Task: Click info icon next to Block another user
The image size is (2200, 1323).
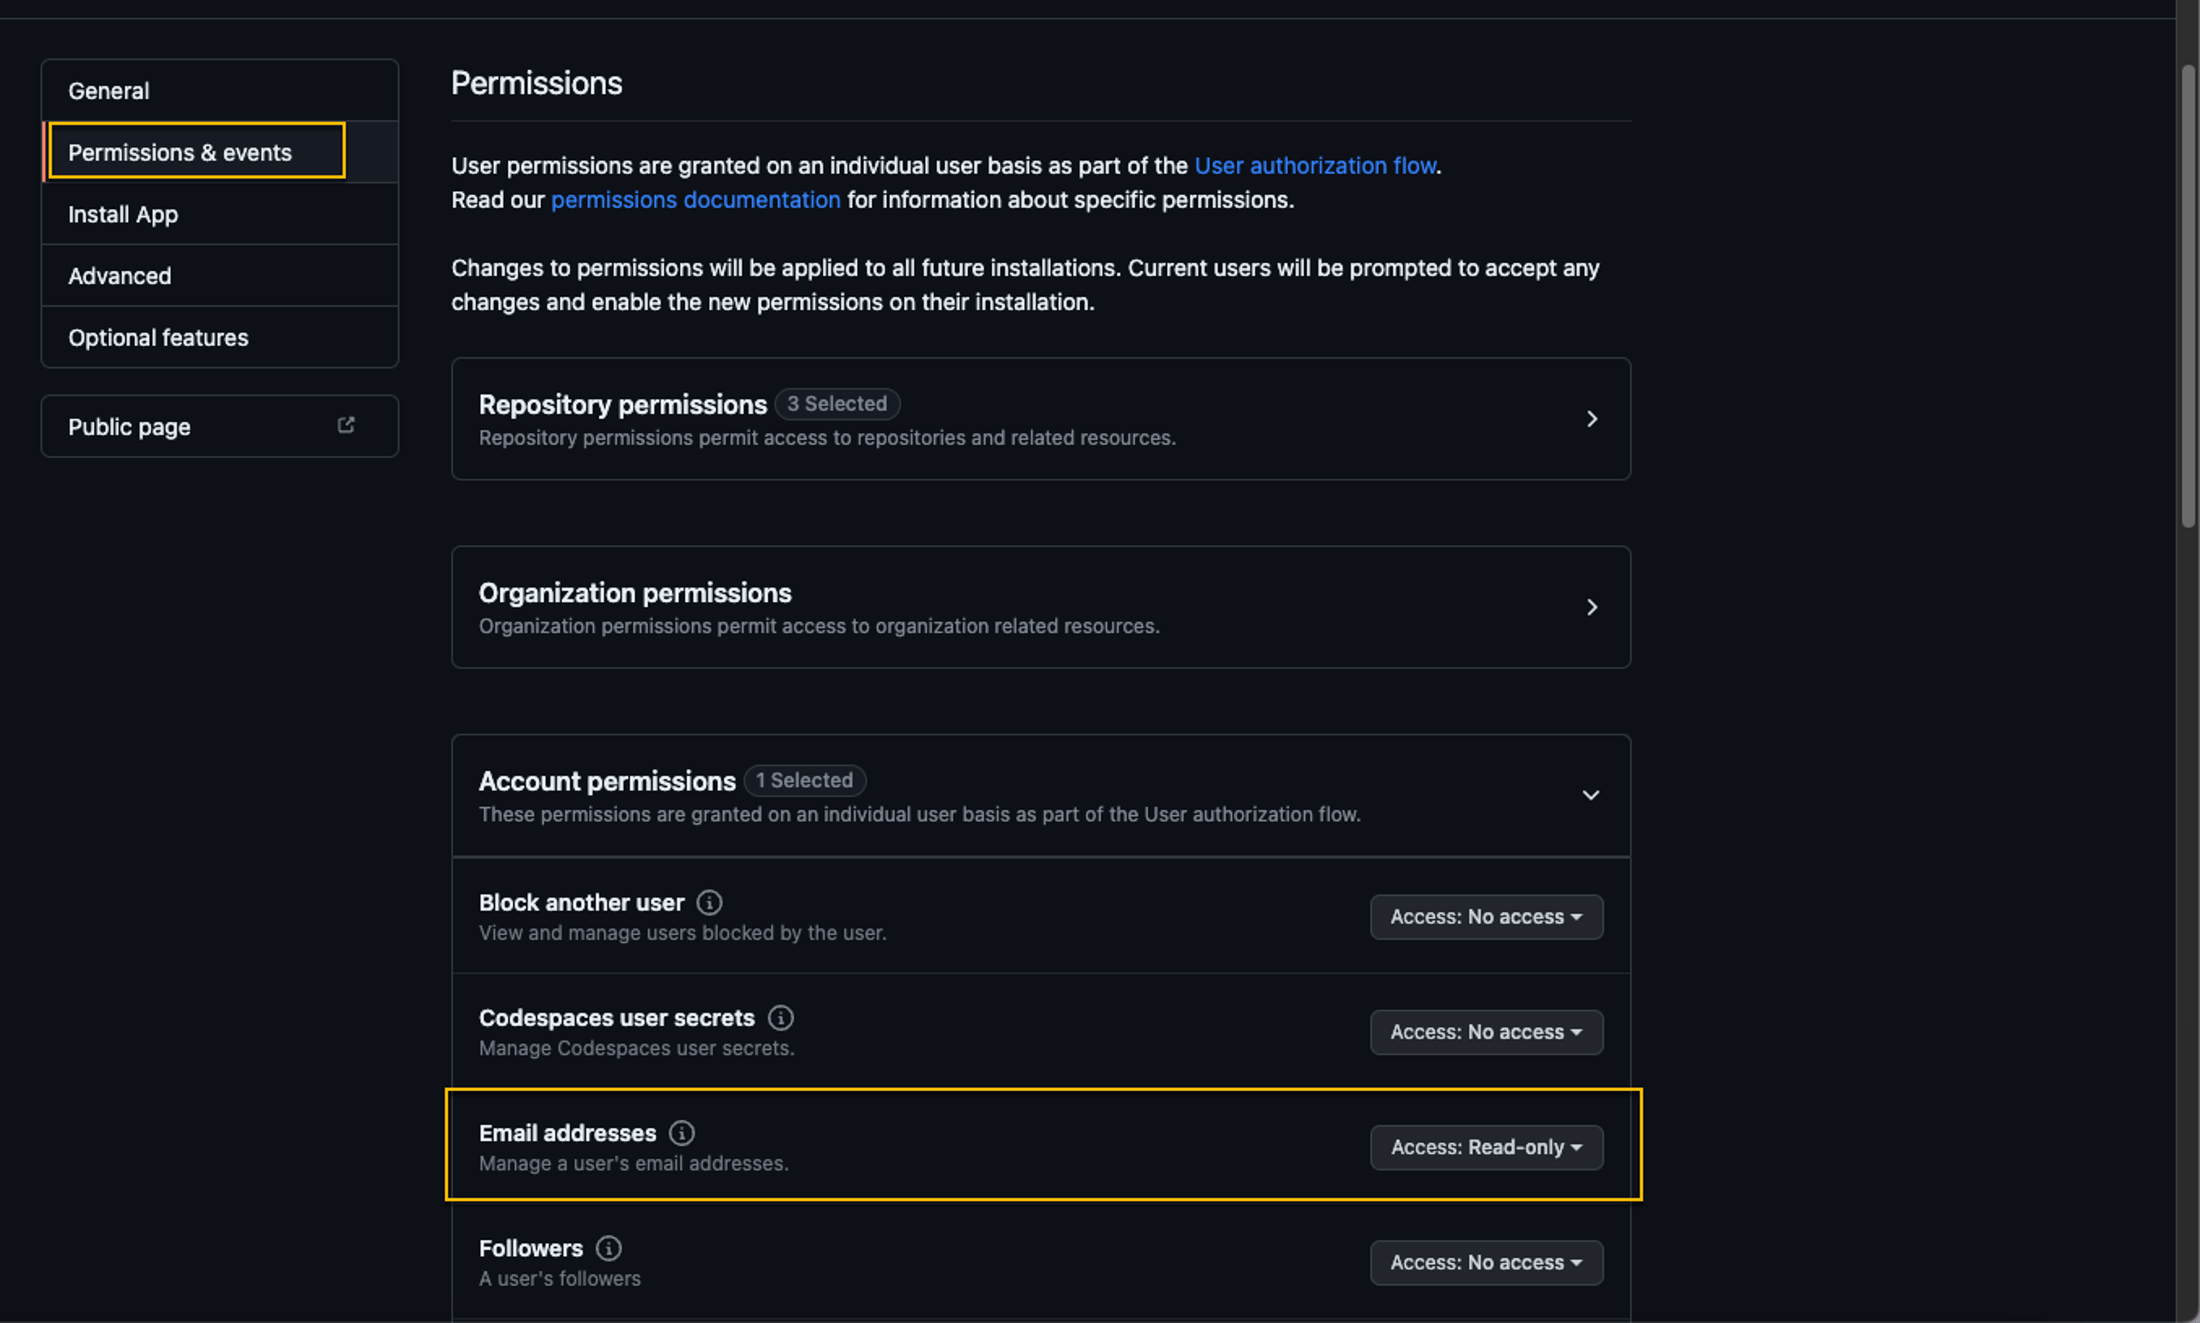Action: [x=709, y=903]
